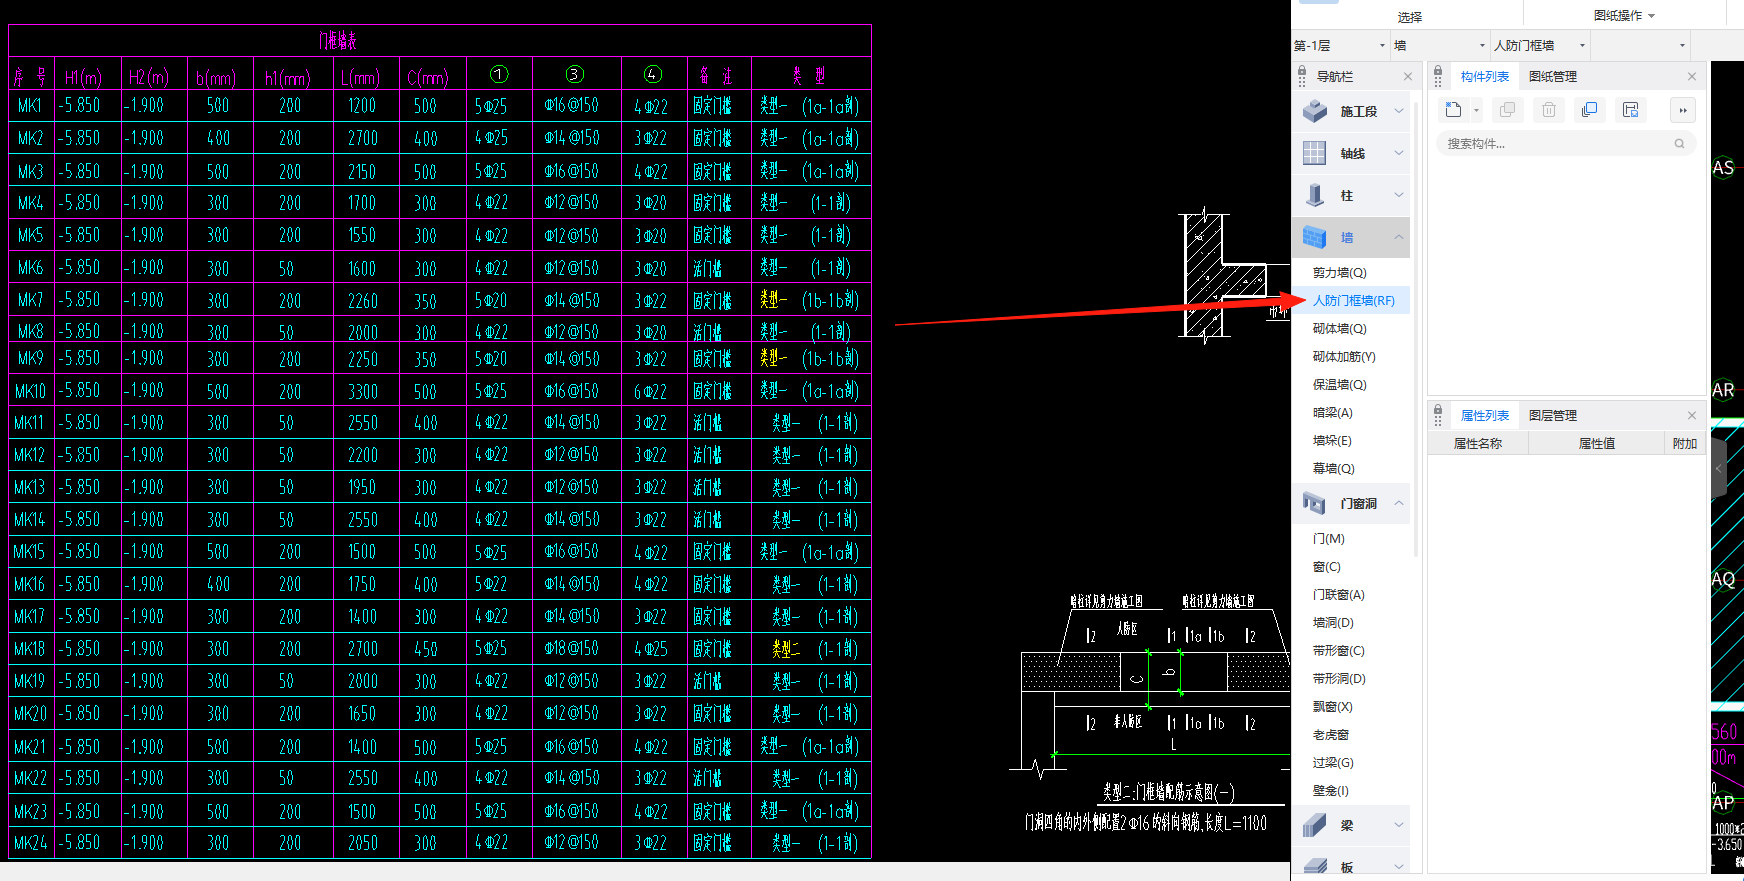Screen dimensions: 1744x881
Task: Create a new component with the new icon
Action: [x=1454, y=110]
